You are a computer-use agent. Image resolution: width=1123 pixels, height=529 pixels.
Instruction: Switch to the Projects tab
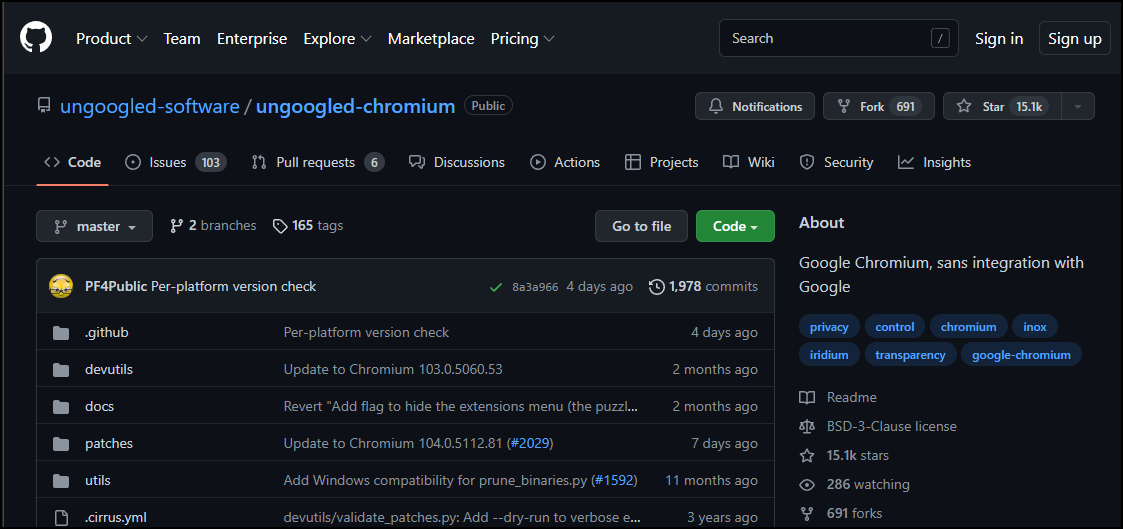(661, 162)
